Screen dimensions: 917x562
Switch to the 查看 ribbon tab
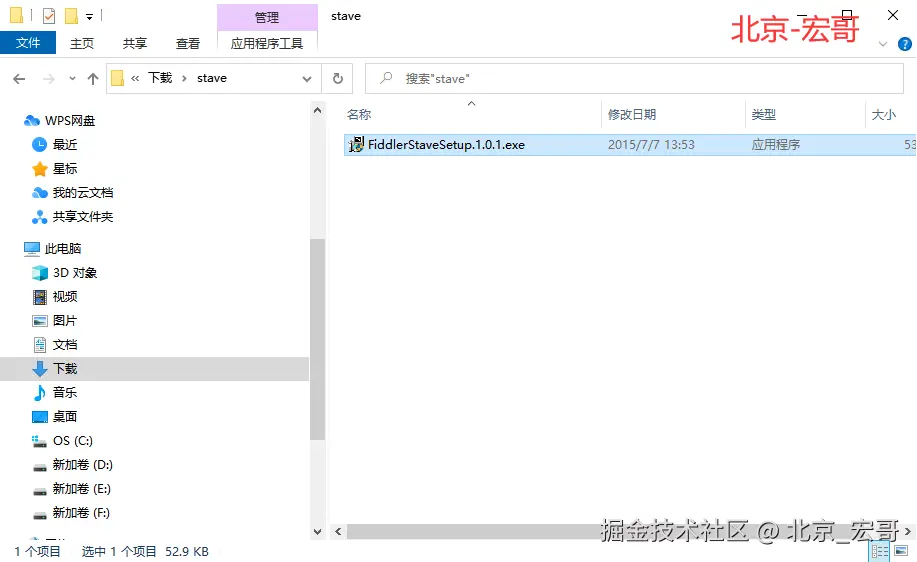click(x=188, y=43)
